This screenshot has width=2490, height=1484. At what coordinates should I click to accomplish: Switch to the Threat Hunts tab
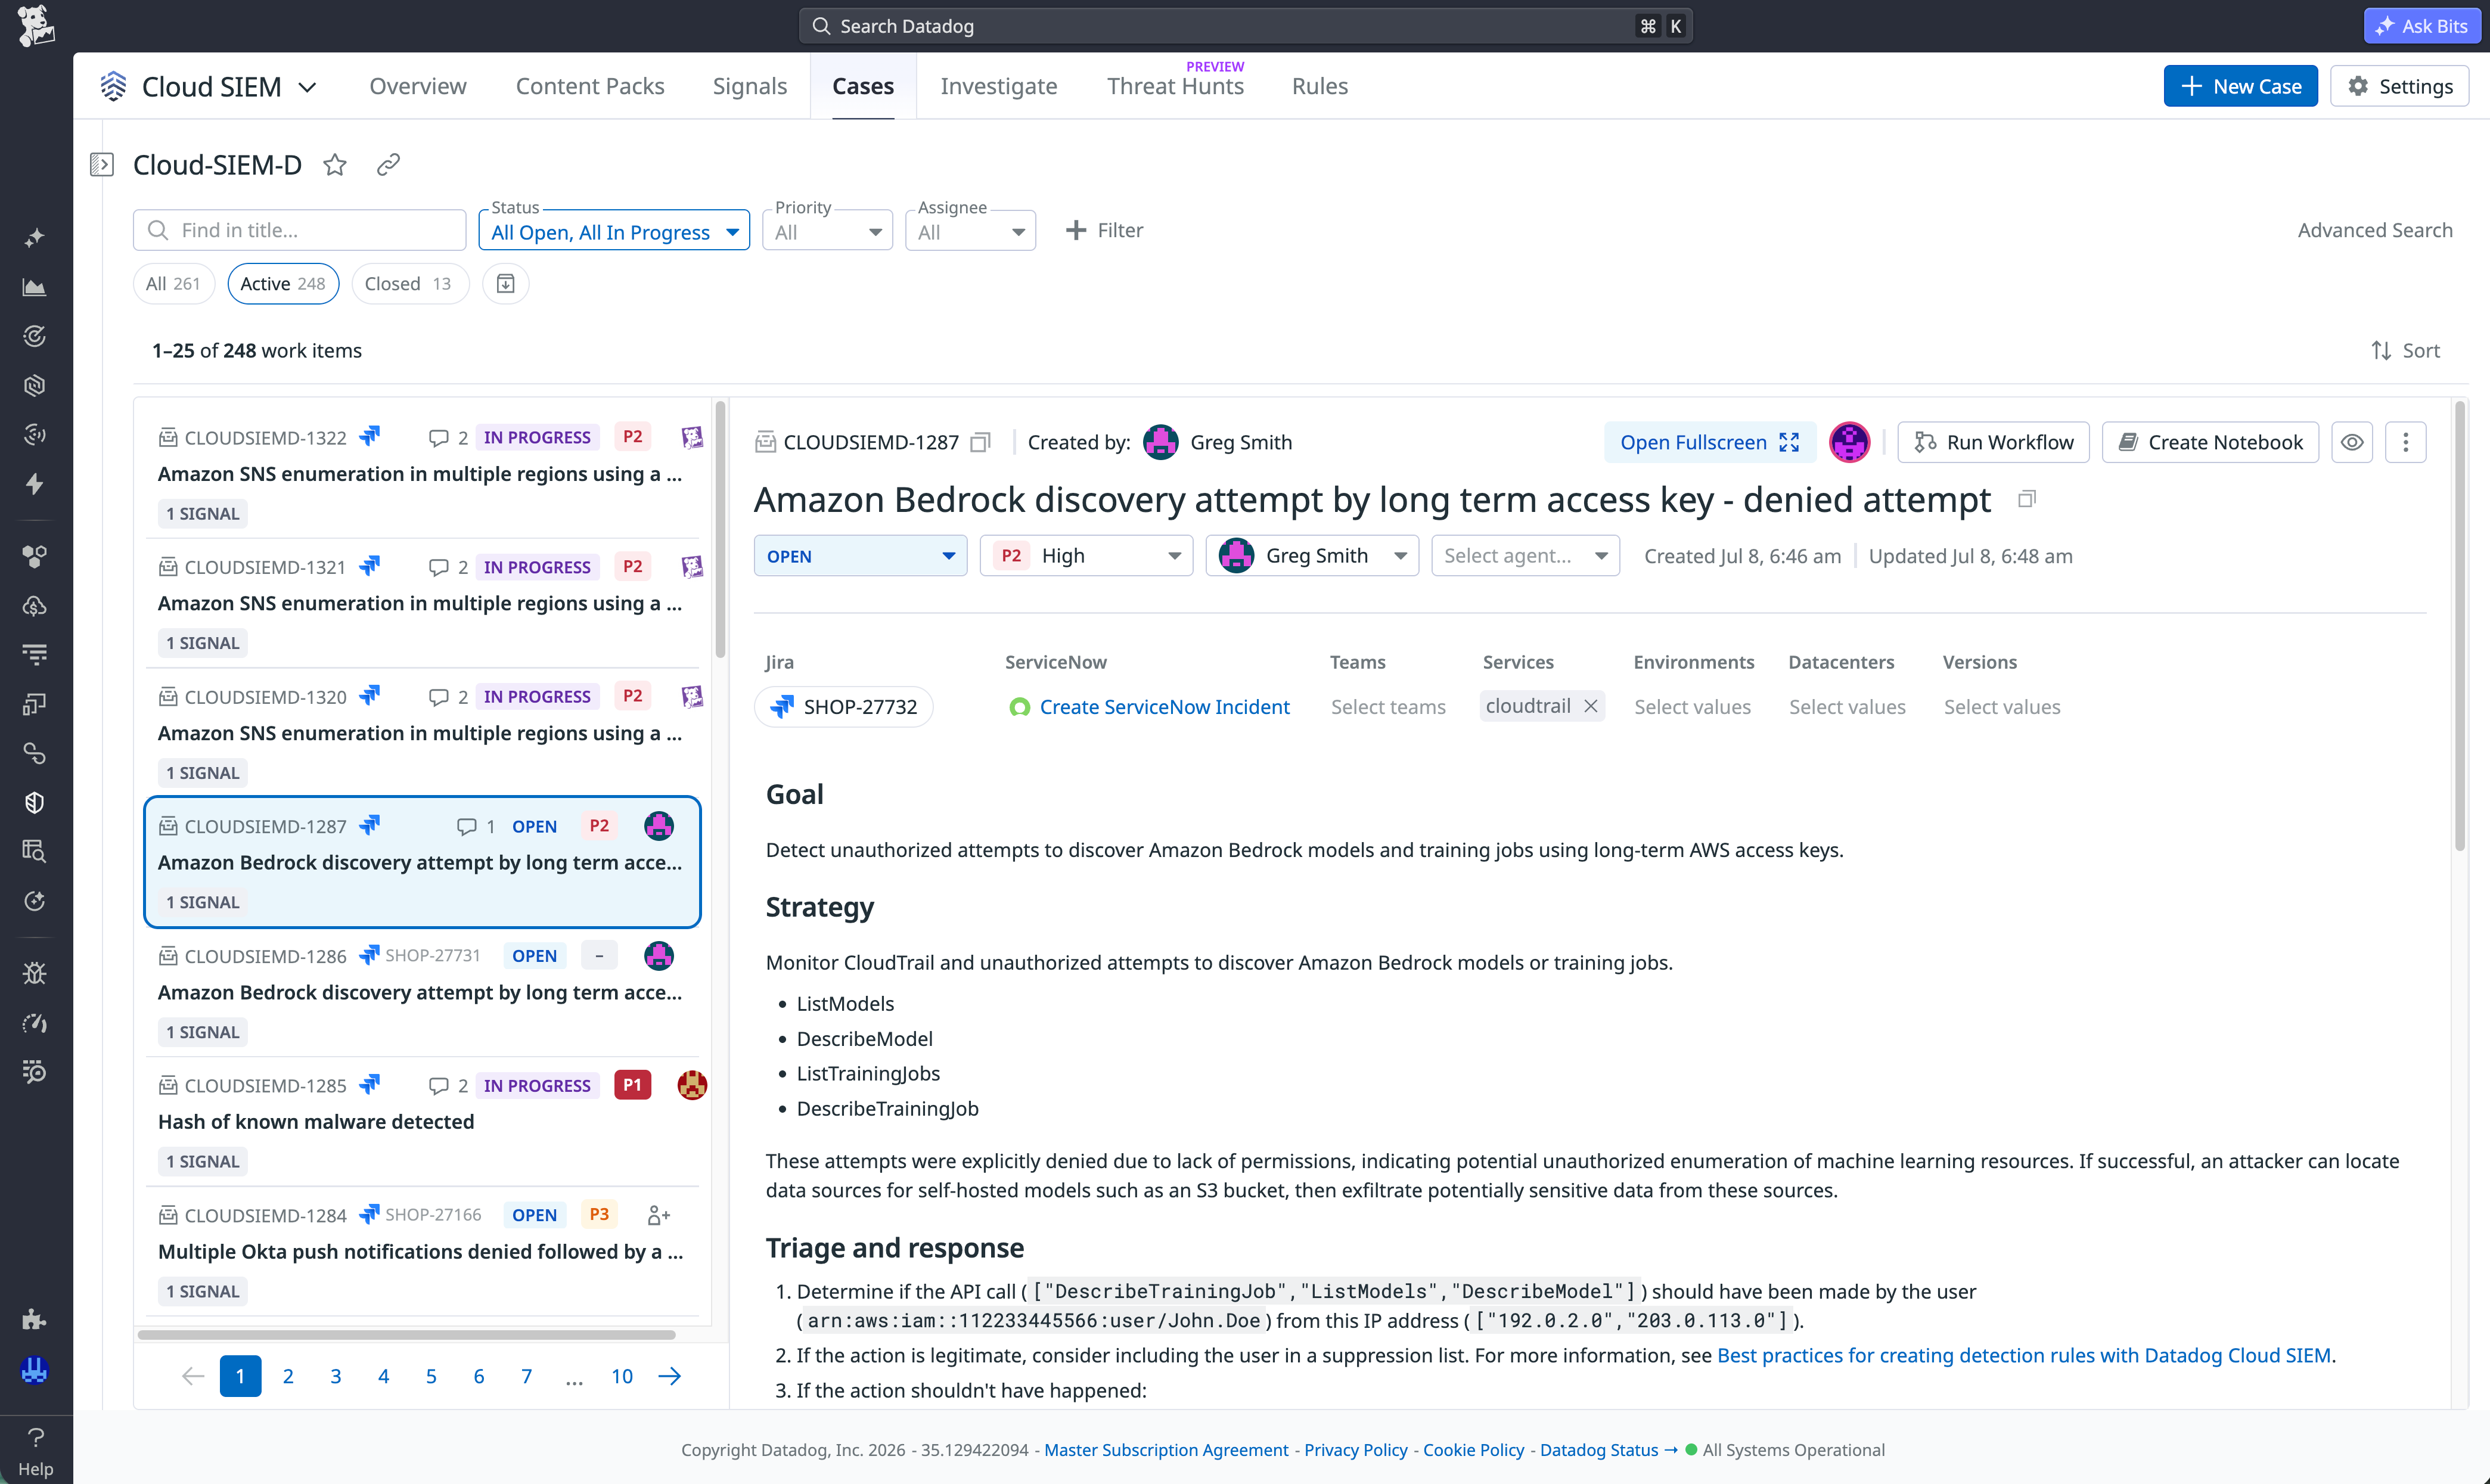pyautogui.click(x=1176, y=86)
